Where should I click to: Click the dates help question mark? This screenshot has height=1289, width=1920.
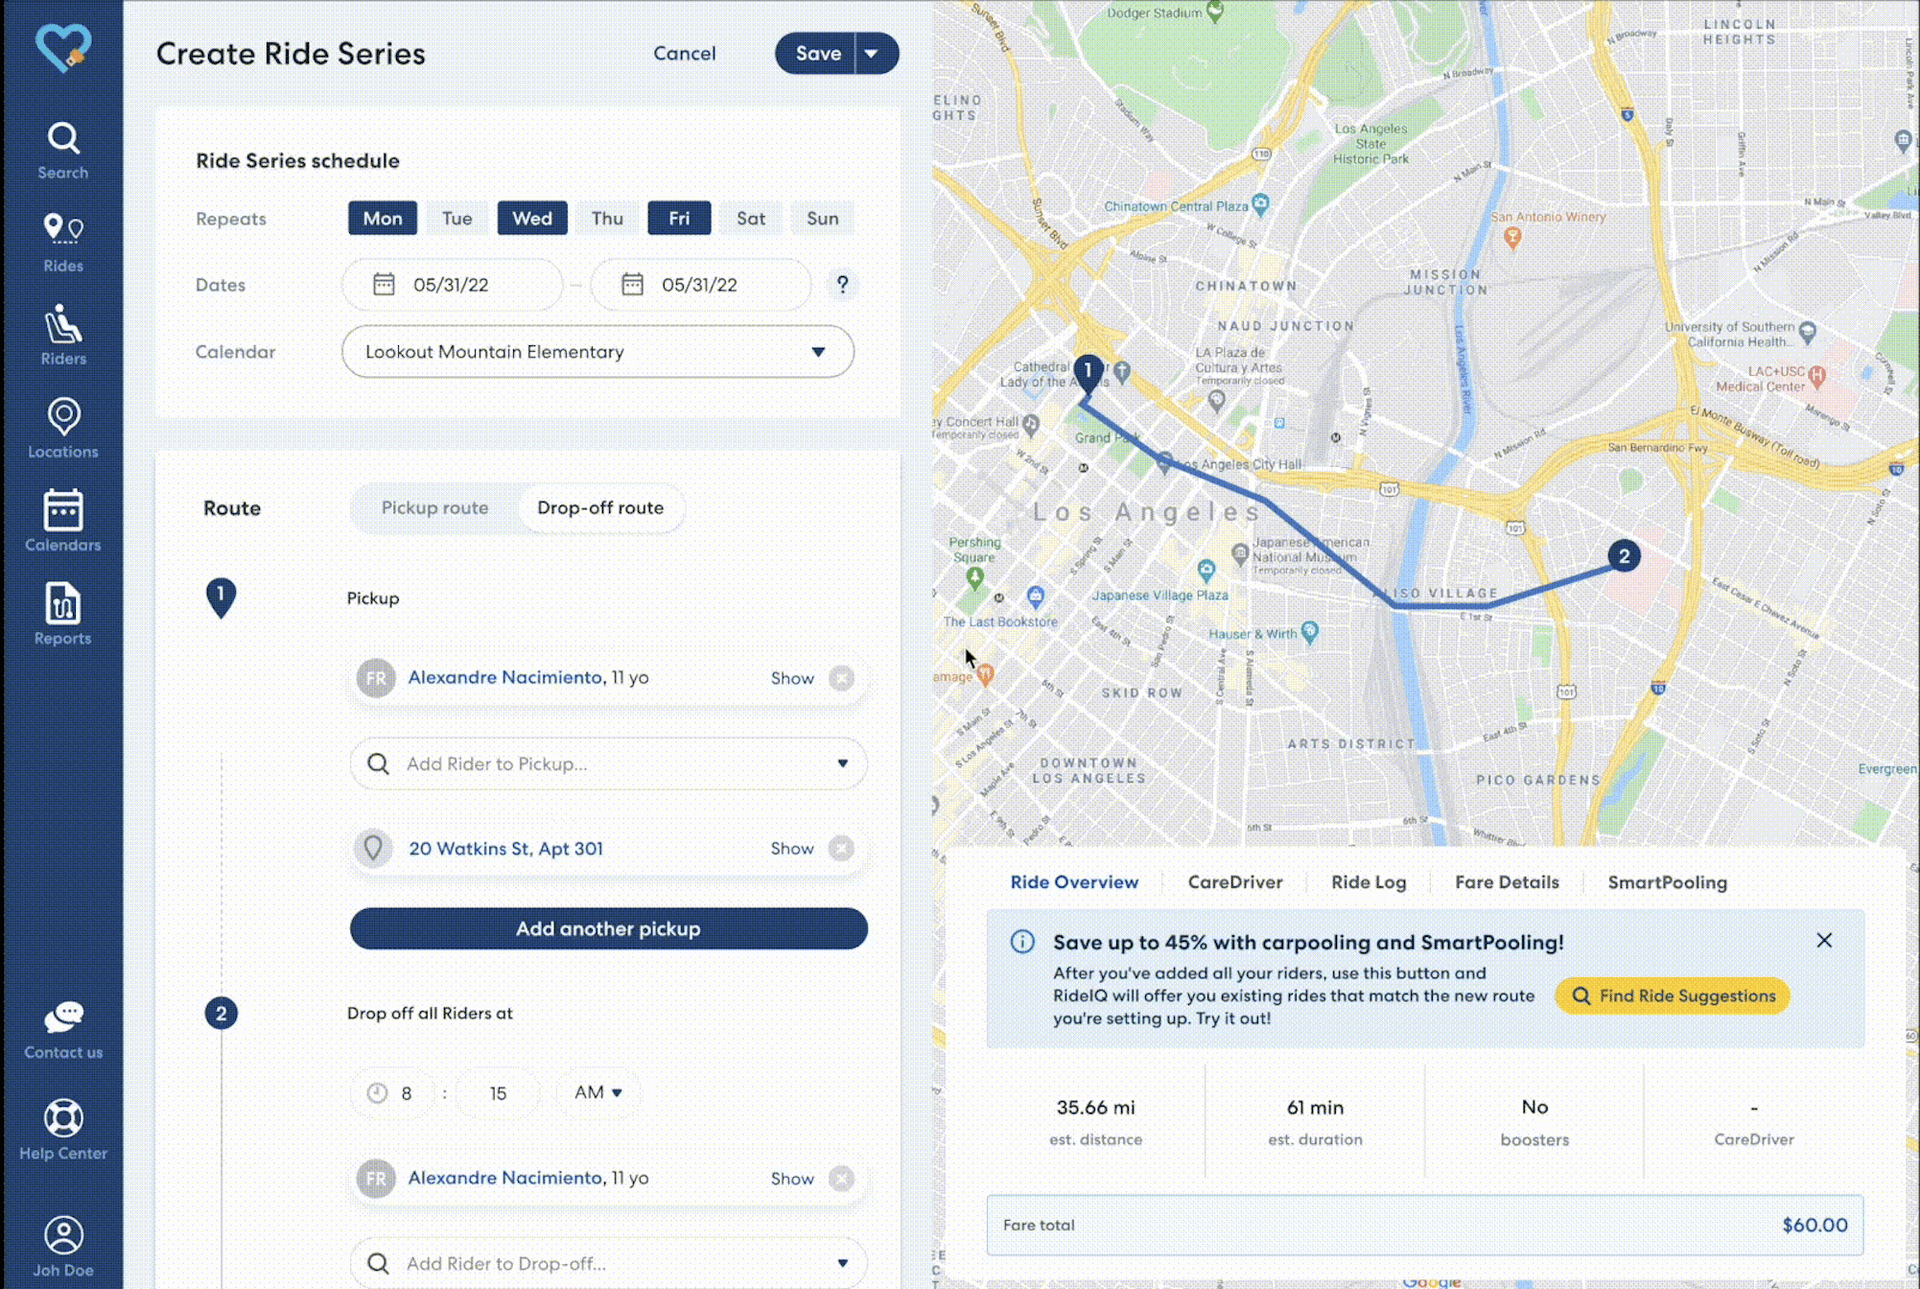click(843, 285)
